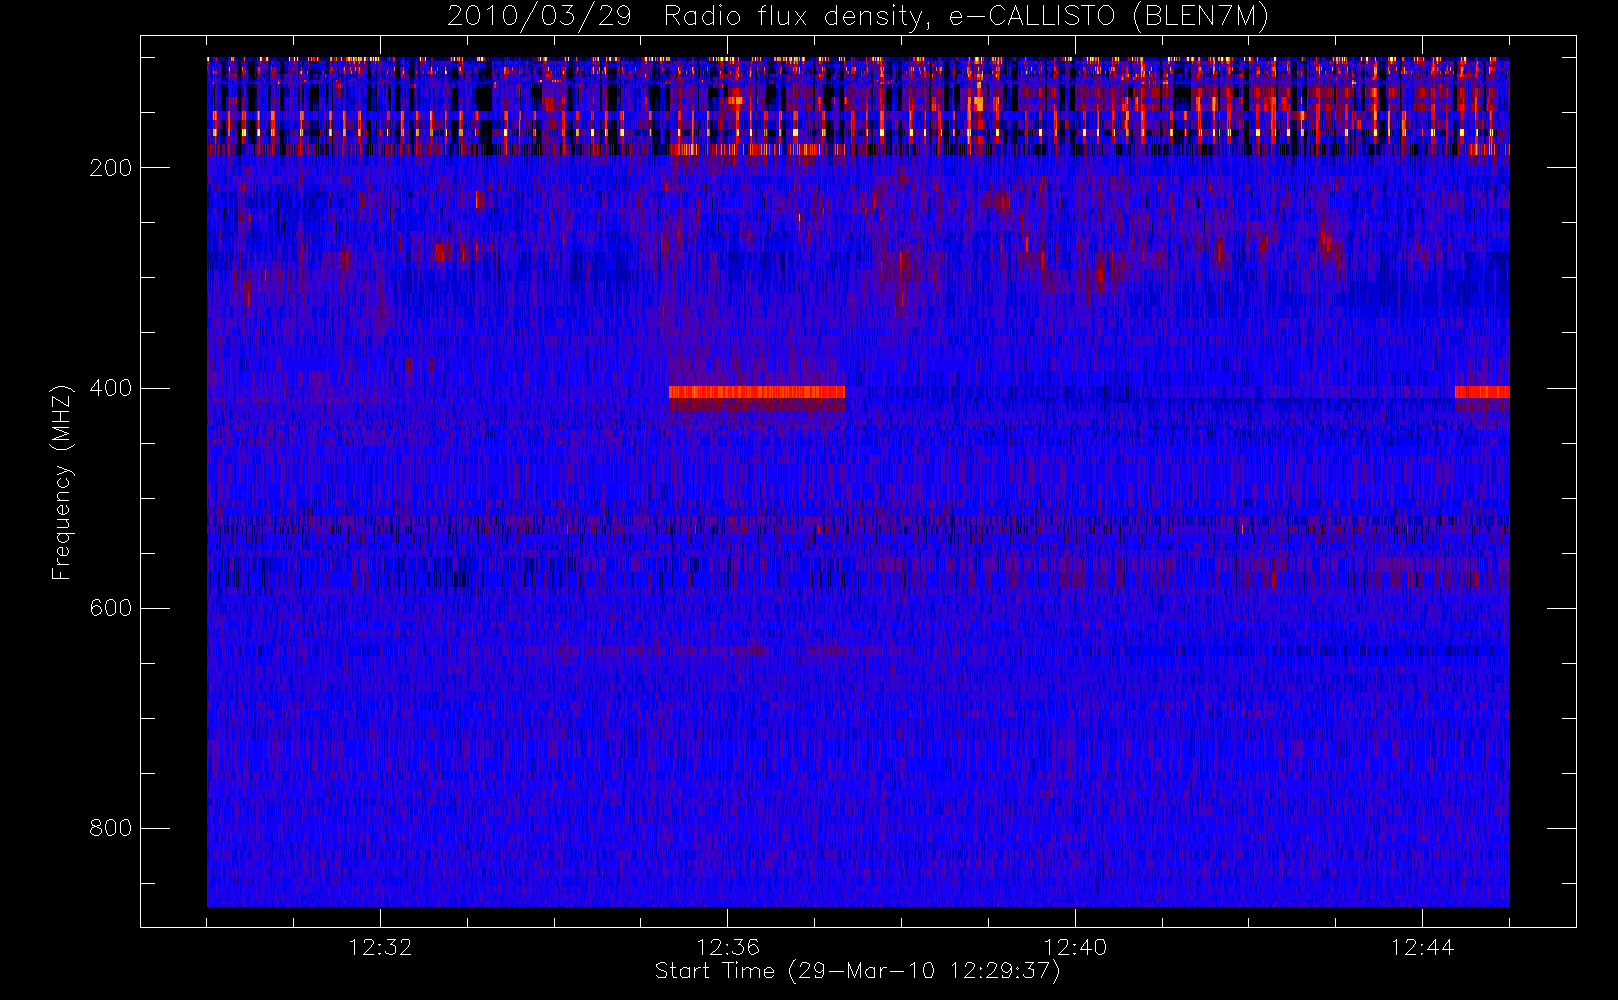Click the 400 frequency tick label
The width and height of the screenshot is (1618, 1000).
click(x=111, y=388)
